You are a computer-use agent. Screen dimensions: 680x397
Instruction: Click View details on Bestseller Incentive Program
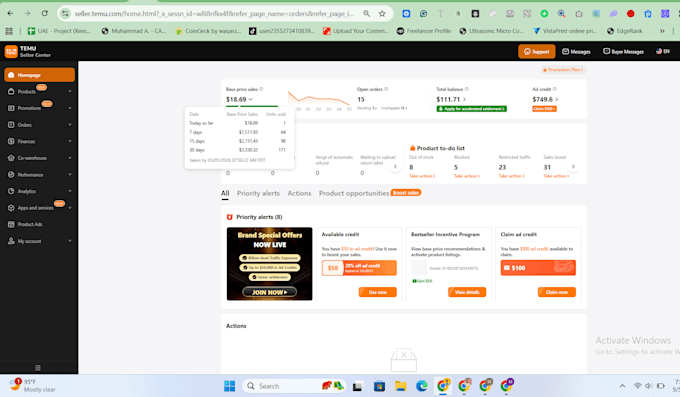(467, 292)
